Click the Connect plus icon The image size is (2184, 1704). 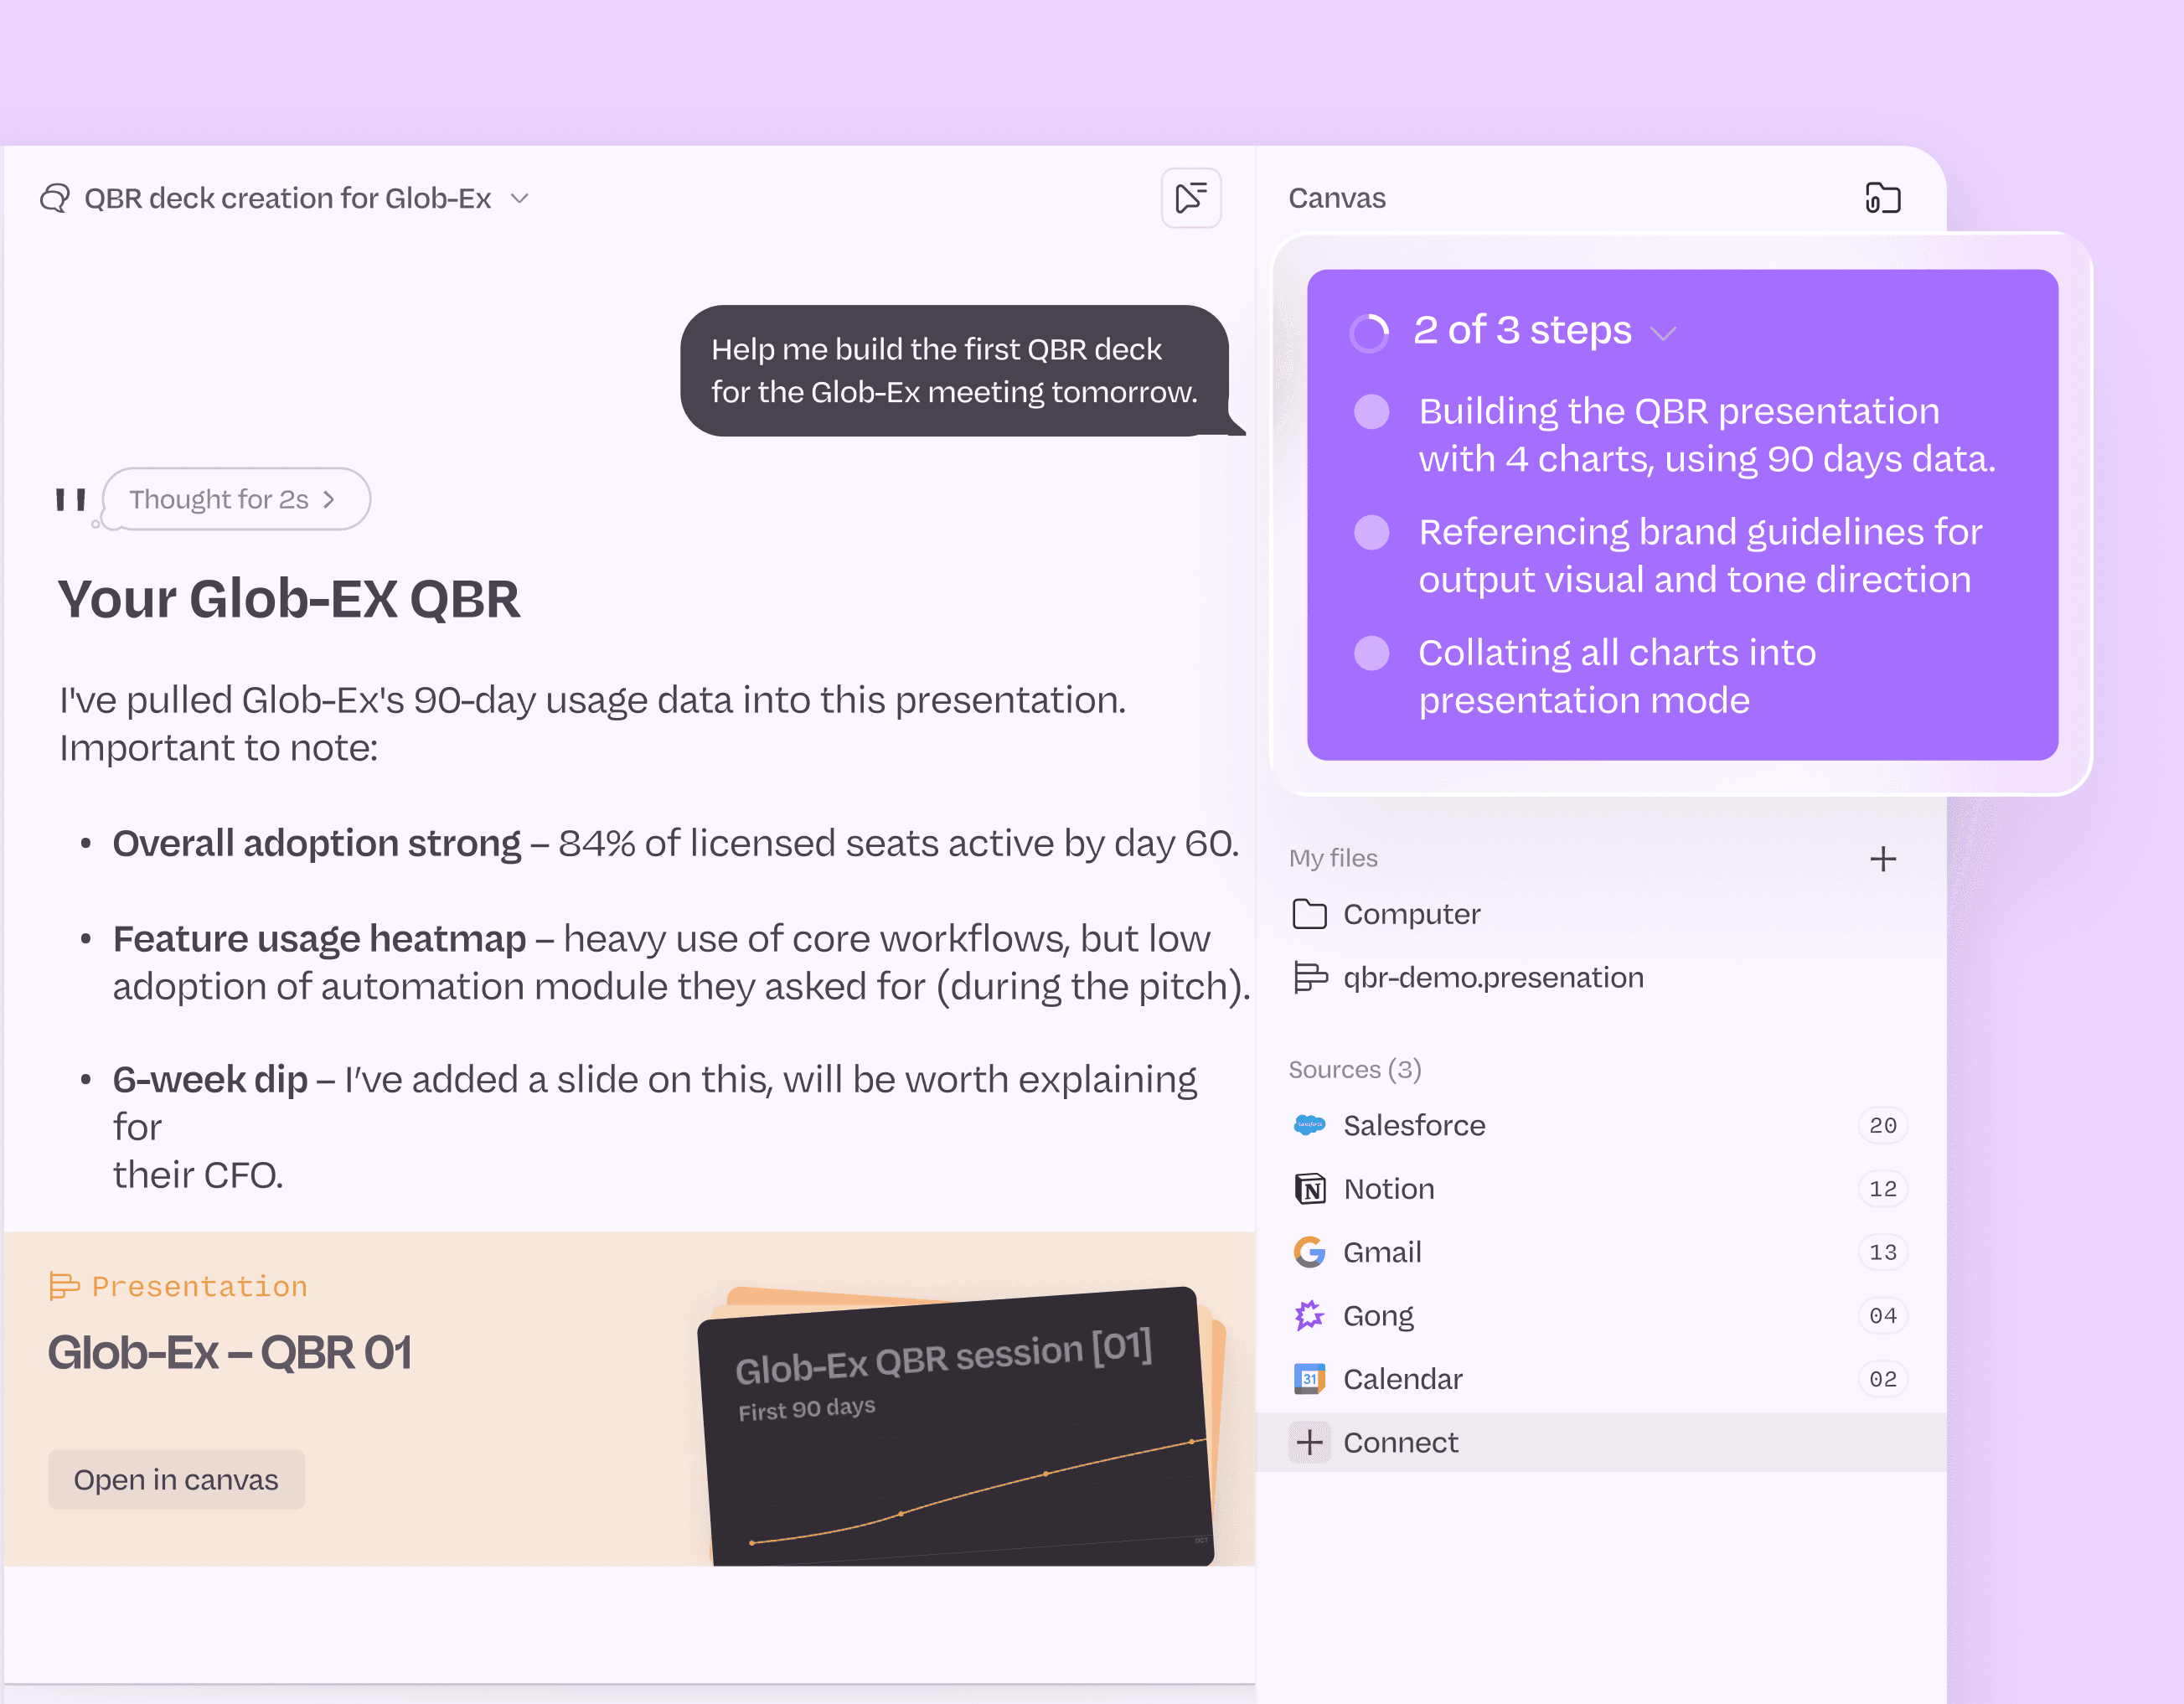[x=1310, y=1442]
